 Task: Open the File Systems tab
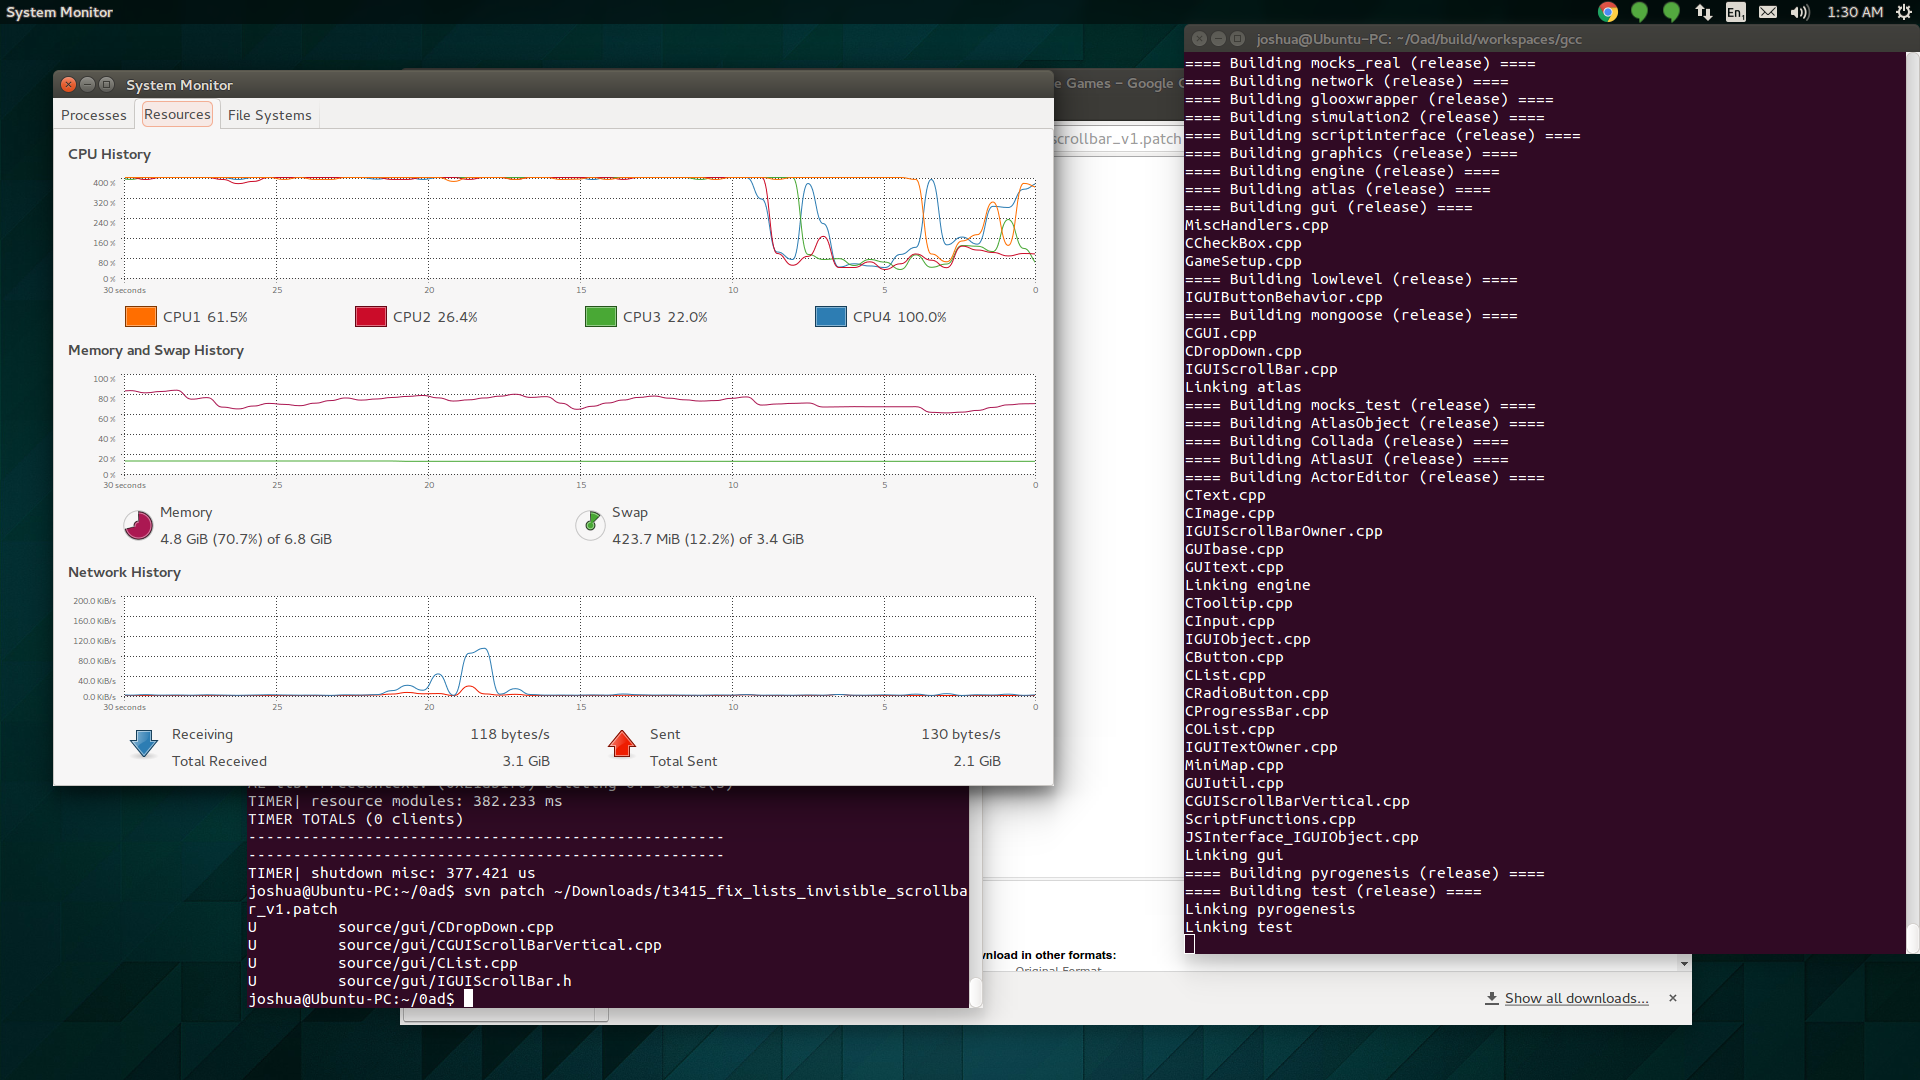click(x=270, y=115)
